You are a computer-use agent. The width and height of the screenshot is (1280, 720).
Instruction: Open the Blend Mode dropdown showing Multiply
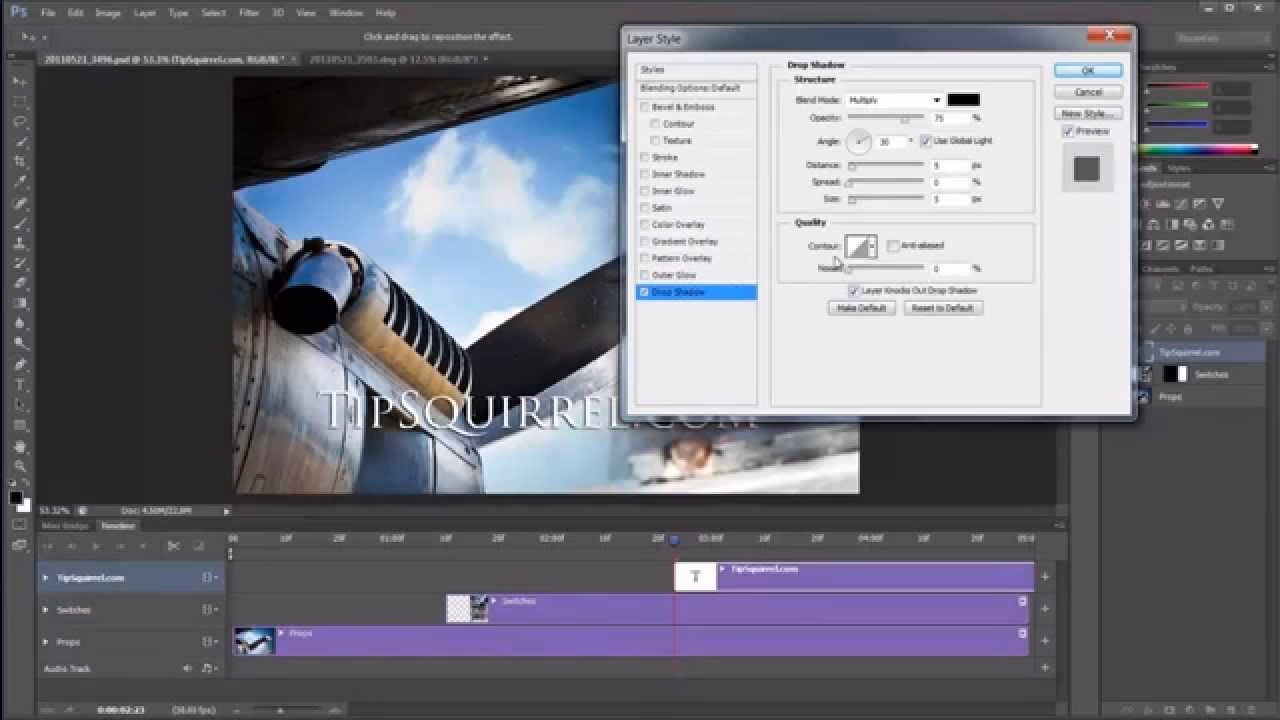coord(895,99)
